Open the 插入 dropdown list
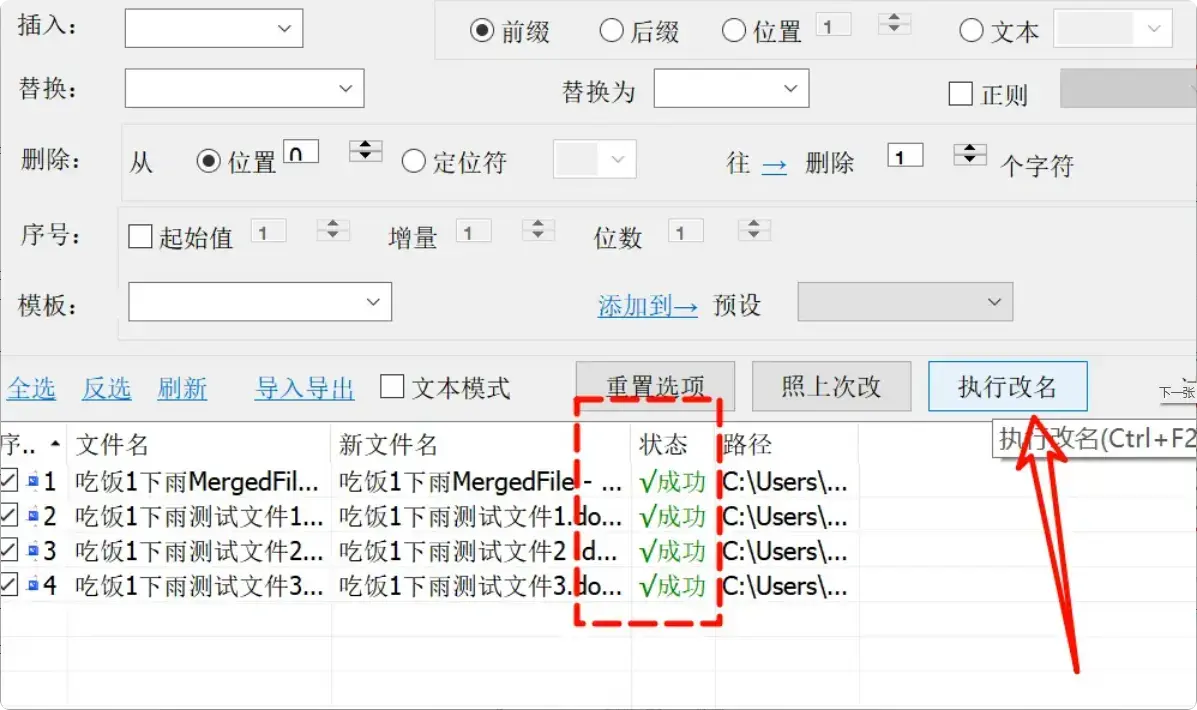Image resolution: width=1197 pixels, height=710 pixels. tap(285, 28)
